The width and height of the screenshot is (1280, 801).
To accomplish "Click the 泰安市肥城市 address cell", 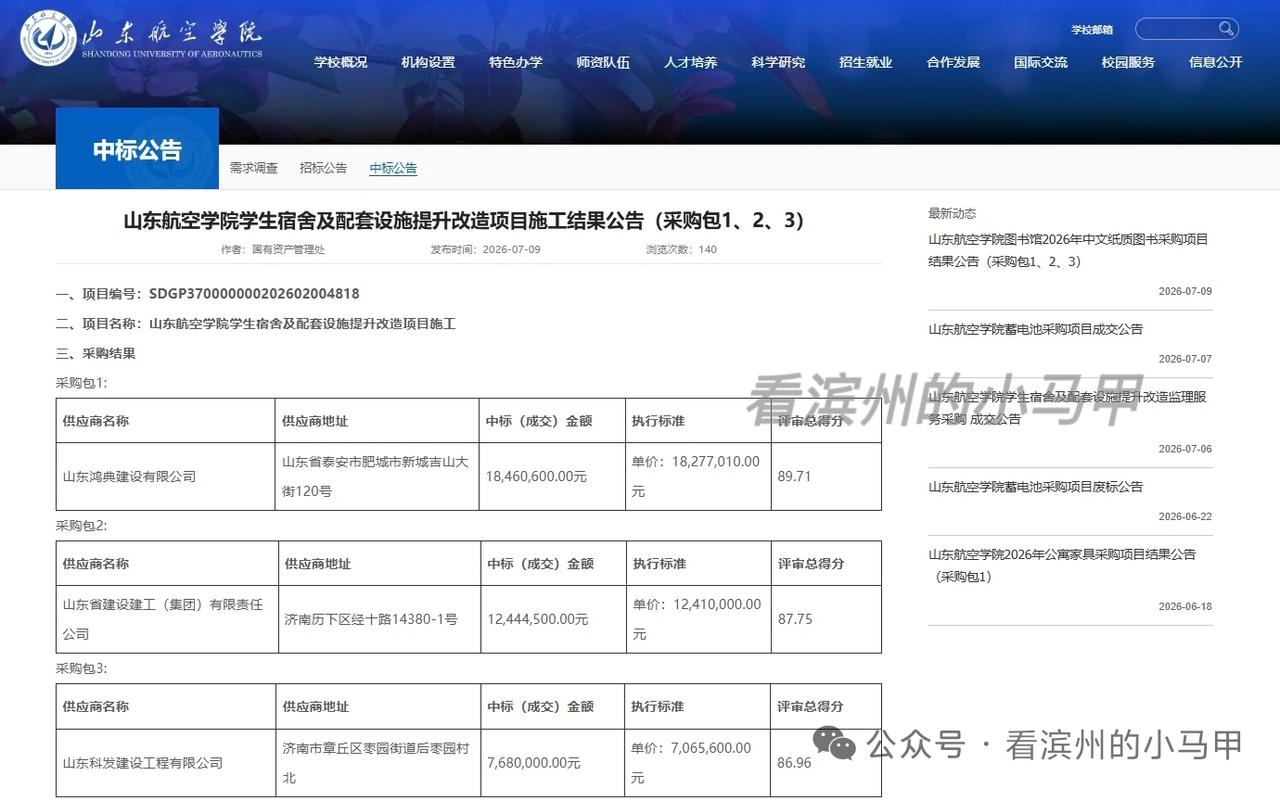I will (377, 476).
